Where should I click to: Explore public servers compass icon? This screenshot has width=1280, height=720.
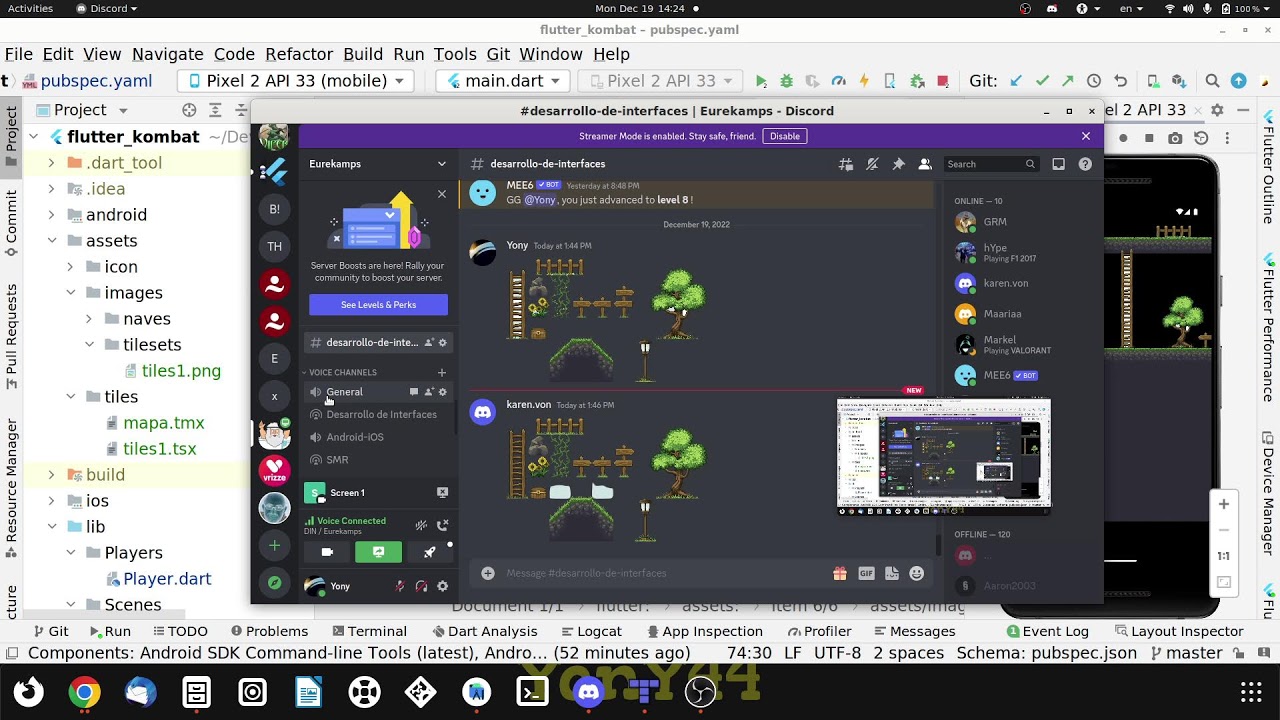(x=275, y=583)
